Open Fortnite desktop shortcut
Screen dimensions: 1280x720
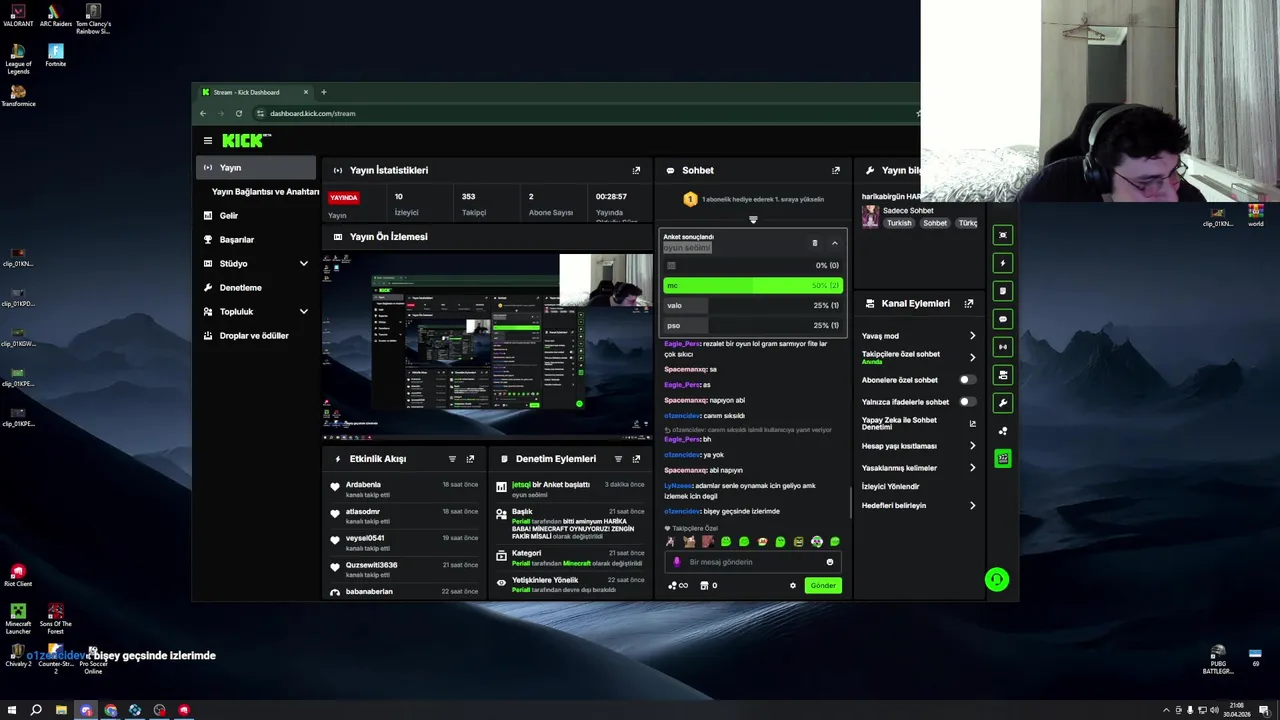tap(55, 55)
